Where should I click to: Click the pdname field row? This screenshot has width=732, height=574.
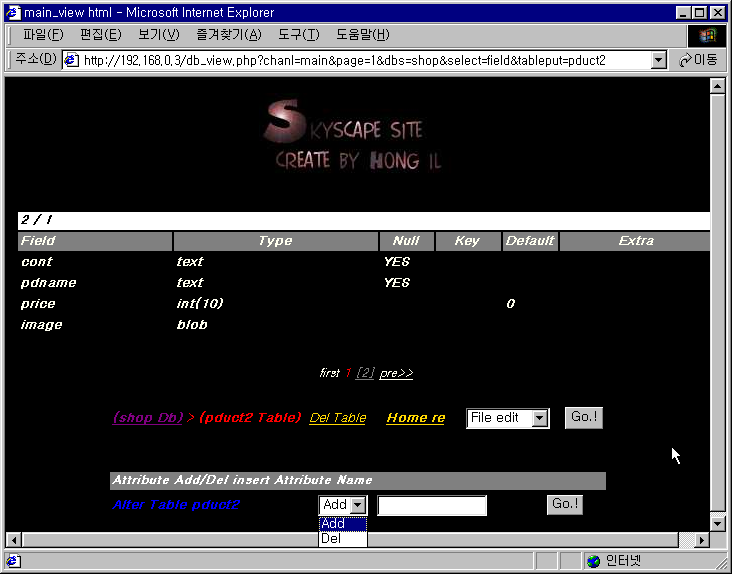[364, 283]
